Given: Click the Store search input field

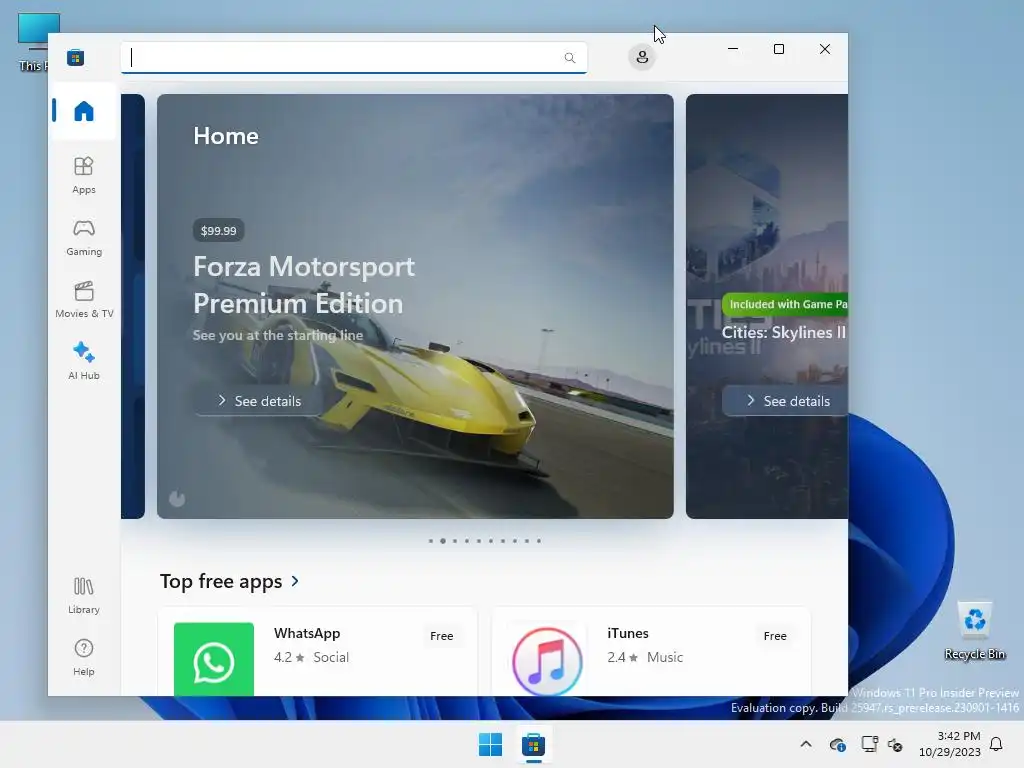Looking at the screenshot, I should 354,57.
